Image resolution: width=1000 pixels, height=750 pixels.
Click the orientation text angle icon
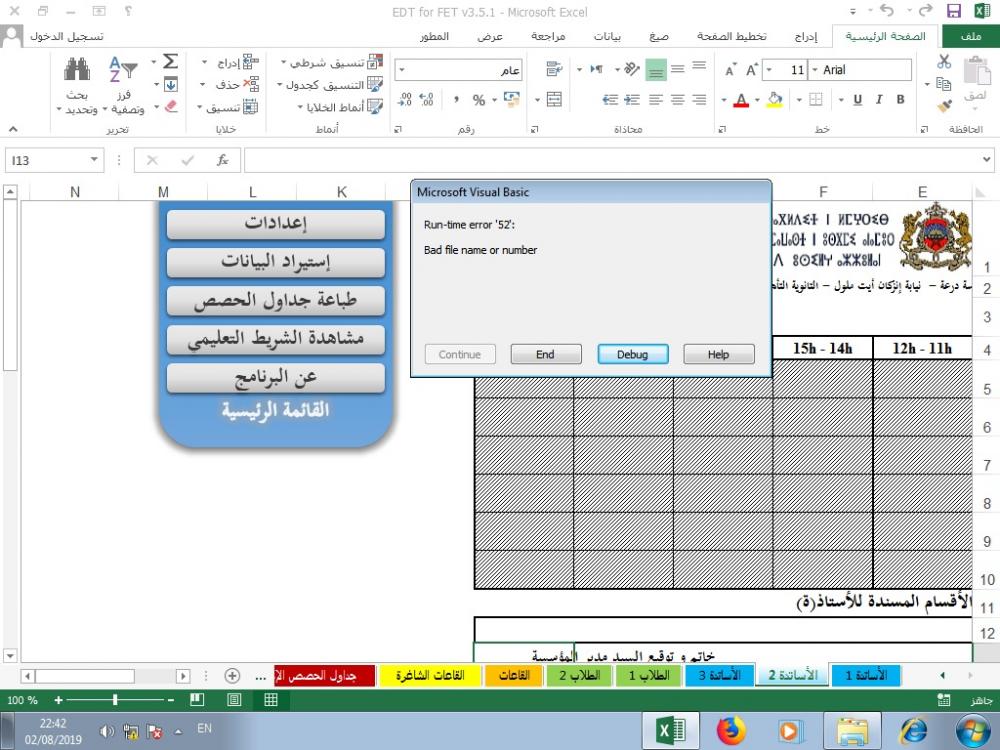tap(632, 68)
